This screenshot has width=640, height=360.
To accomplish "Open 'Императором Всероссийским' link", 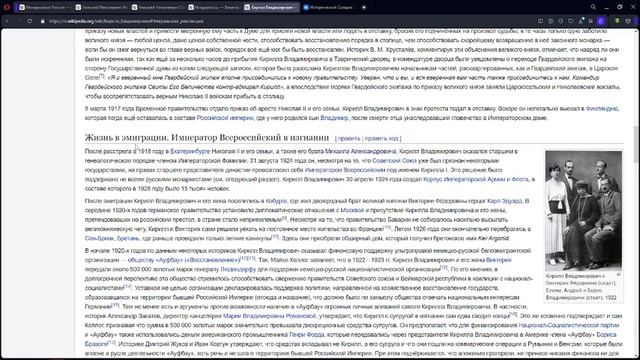I will pos(345,170).
